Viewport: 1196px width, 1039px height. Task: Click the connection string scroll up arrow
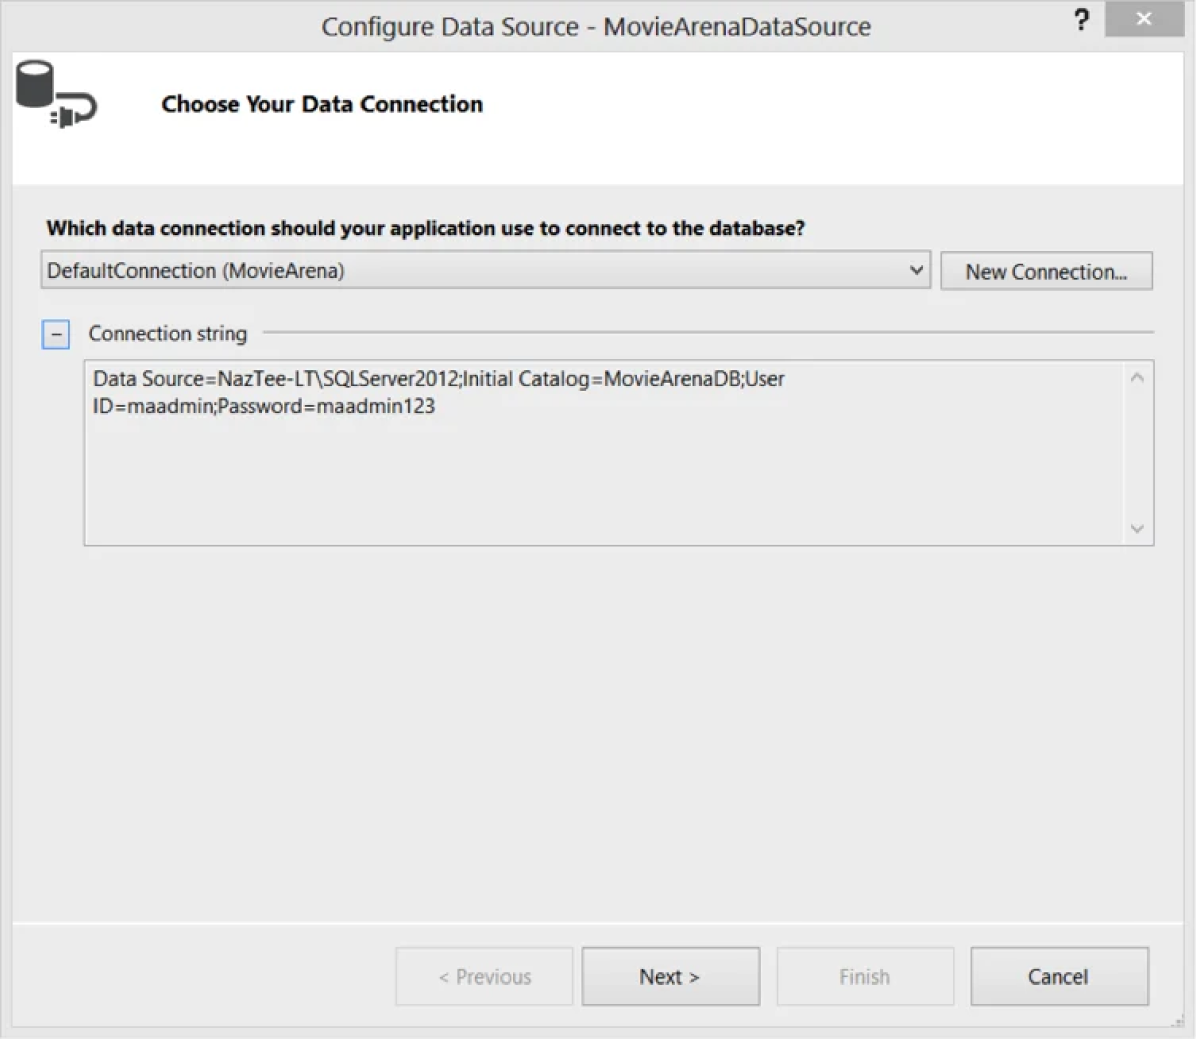(x=1137, y=378)
